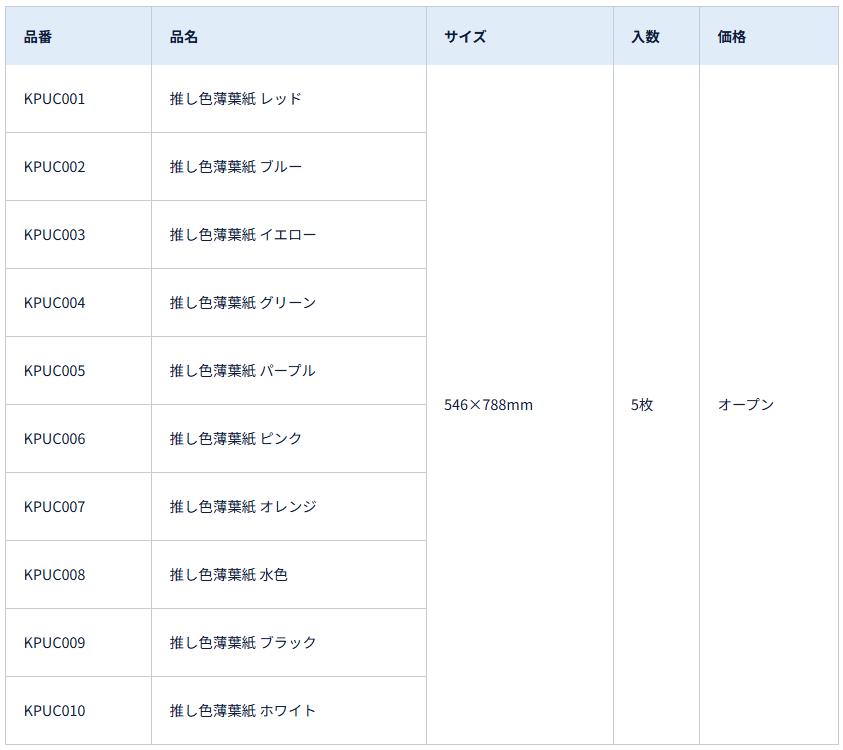Viewport: 843px width, 750px height.
Task: Click the サイズ column header
Action: 465,37
